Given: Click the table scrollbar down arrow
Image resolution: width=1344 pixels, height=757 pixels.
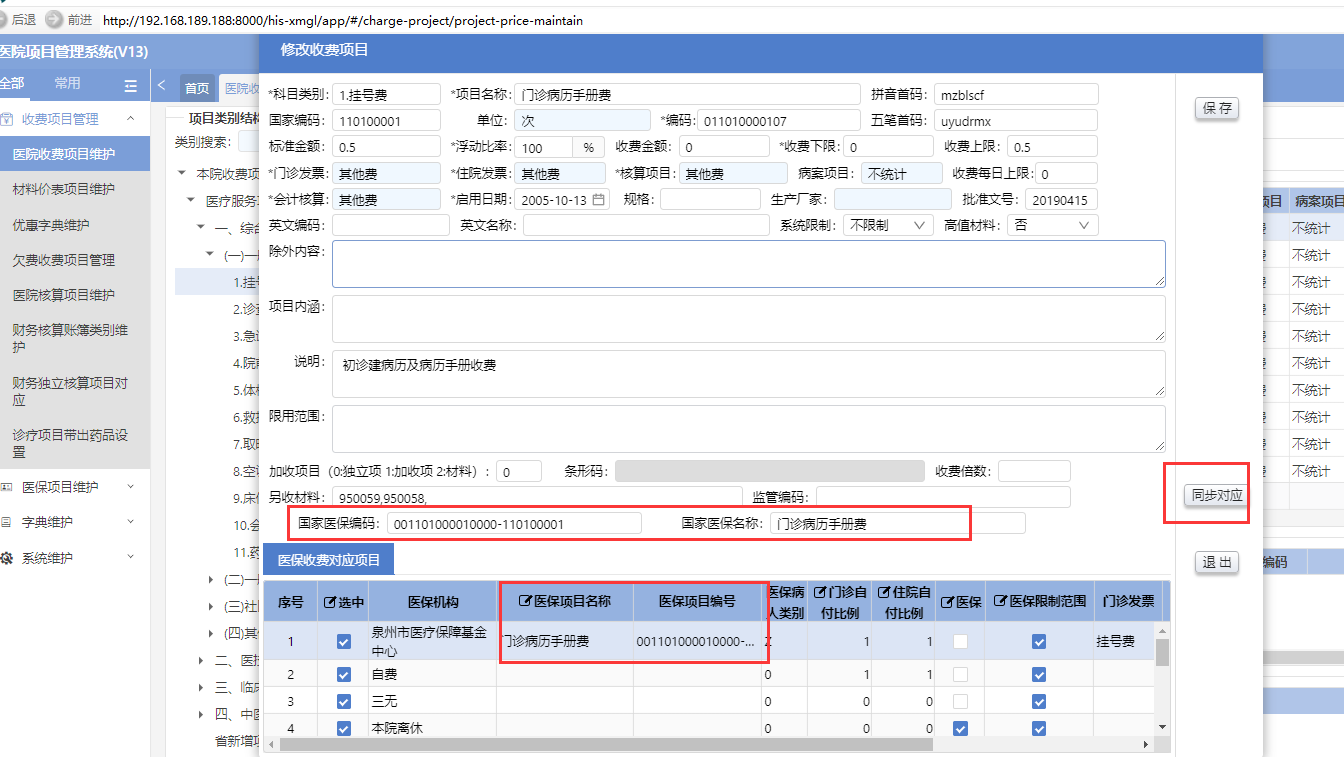Looking at the screenshot, I should click(x=1162, y=727).
